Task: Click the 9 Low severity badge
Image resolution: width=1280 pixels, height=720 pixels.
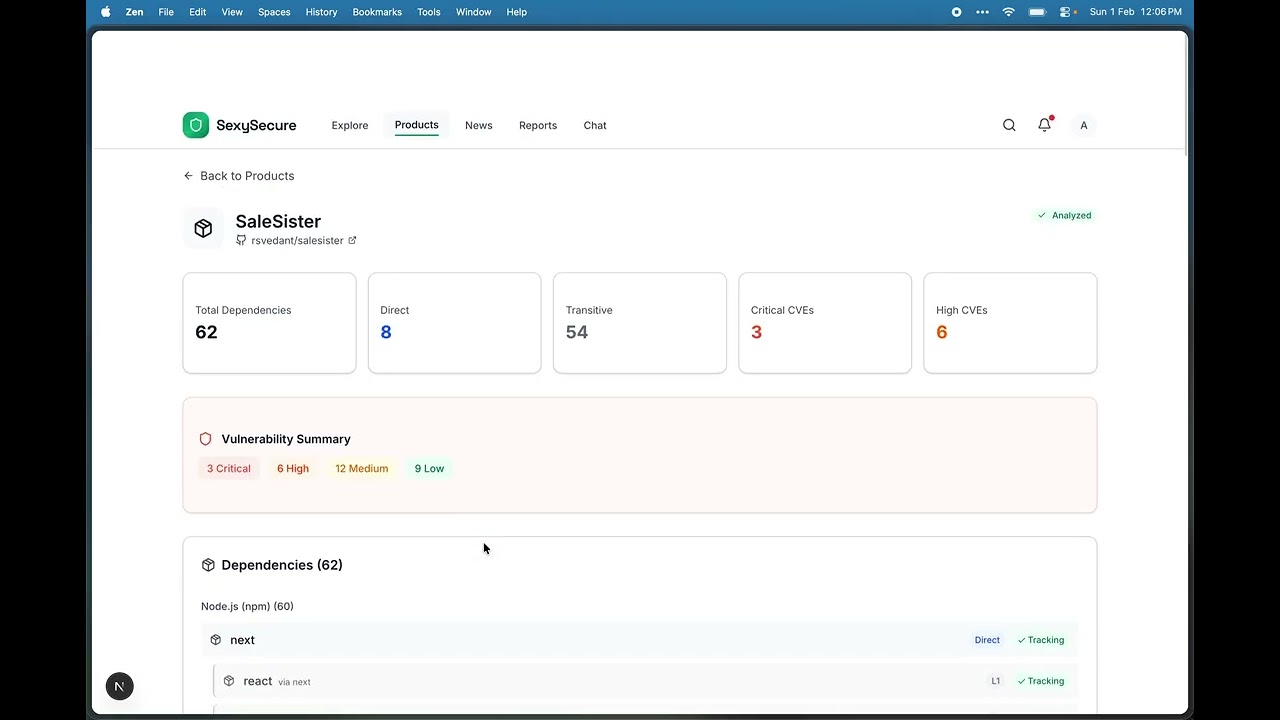Action: tap(429, 468)
